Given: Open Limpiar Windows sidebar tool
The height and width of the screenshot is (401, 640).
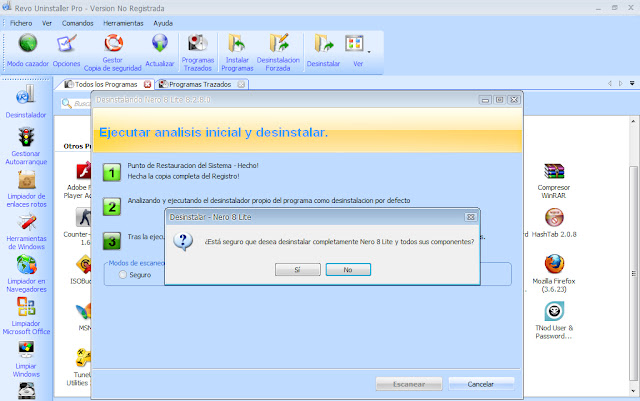Looking at the screenshot, I should (x=26, y=359).
